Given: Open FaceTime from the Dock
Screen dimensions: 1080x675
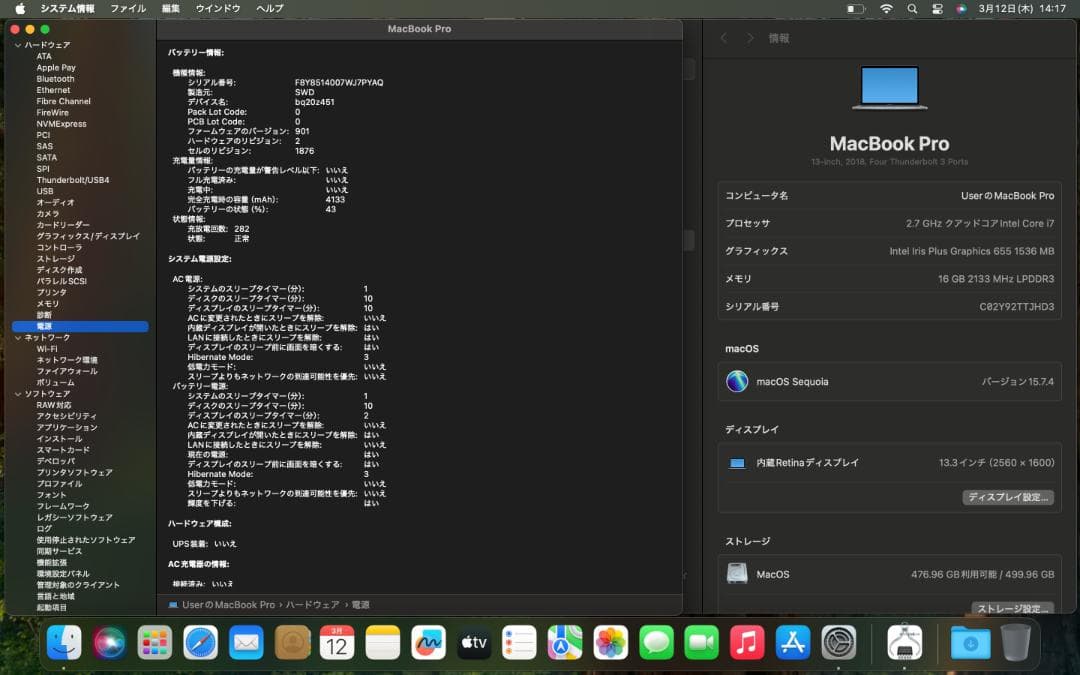Looking at the screenshot, I should point(700,643).
